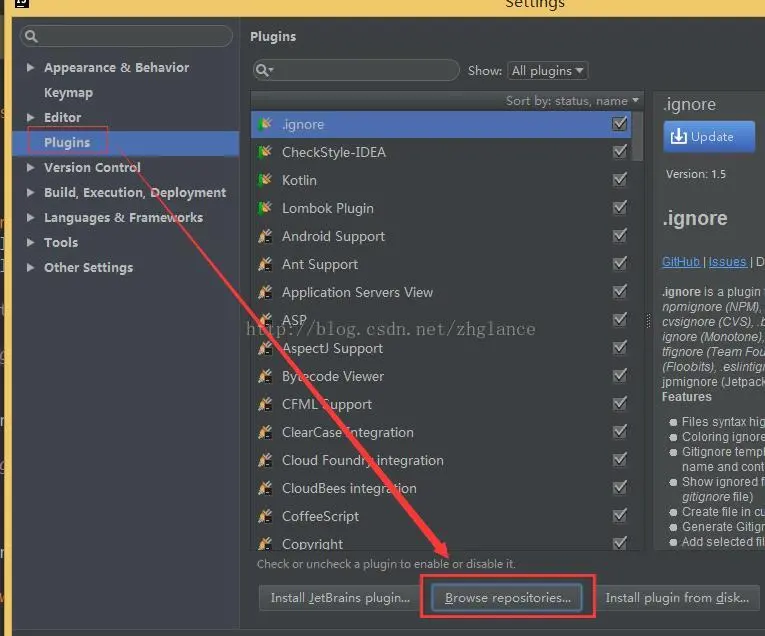Select the Kotlin plugin row
The width and height of the screenshot is (765, 636).
point(442,180)
